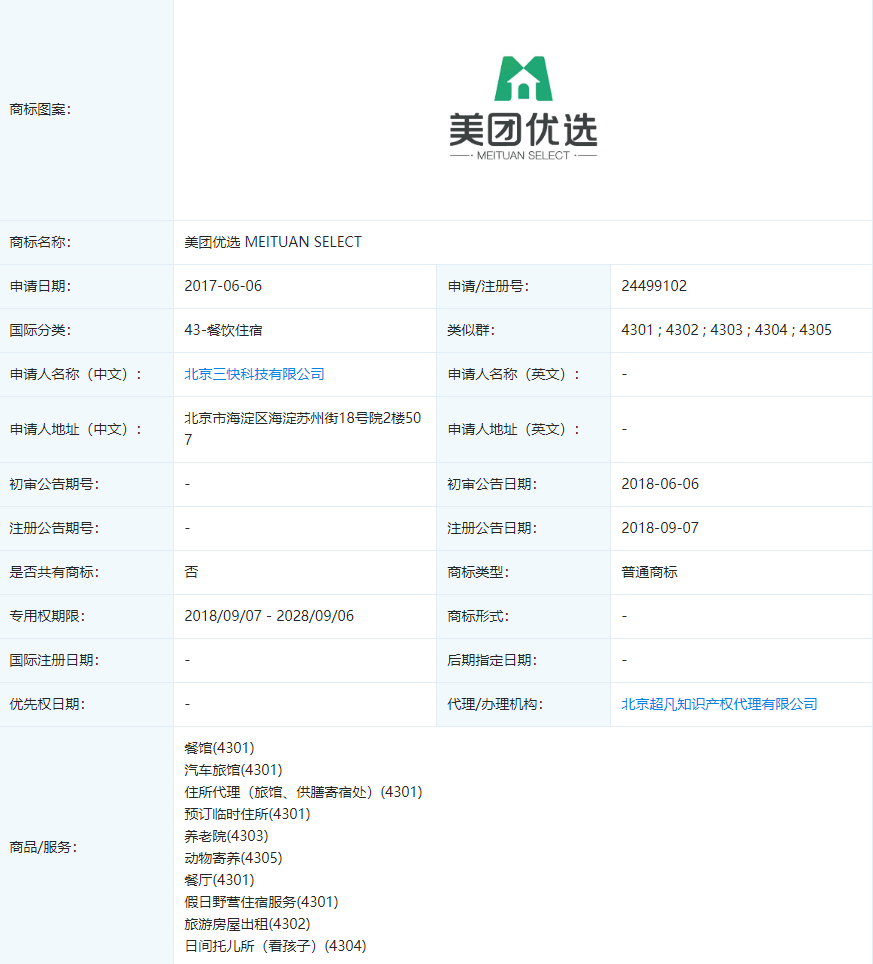Select shared trademark value 否
Image resolution: width=873 pixels, height=964 pixels.
[x=191, y=572]
